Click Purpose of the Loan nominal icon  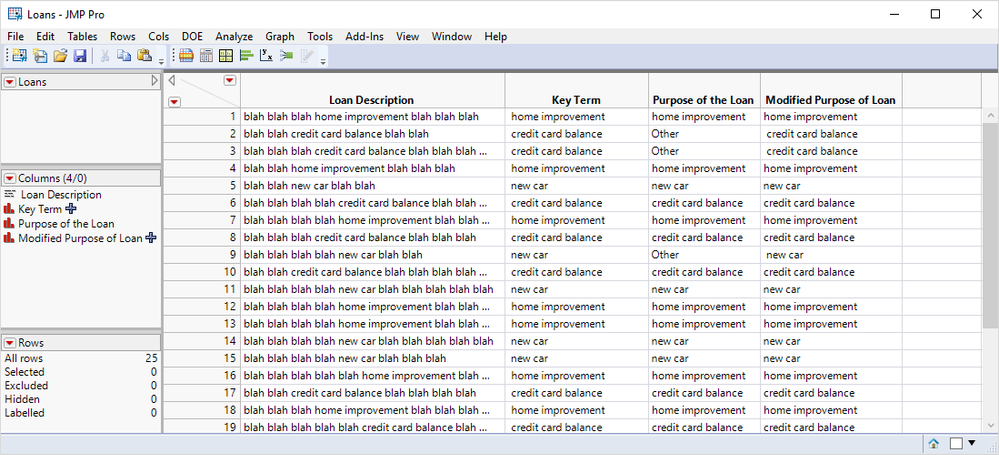coord(9,224)
